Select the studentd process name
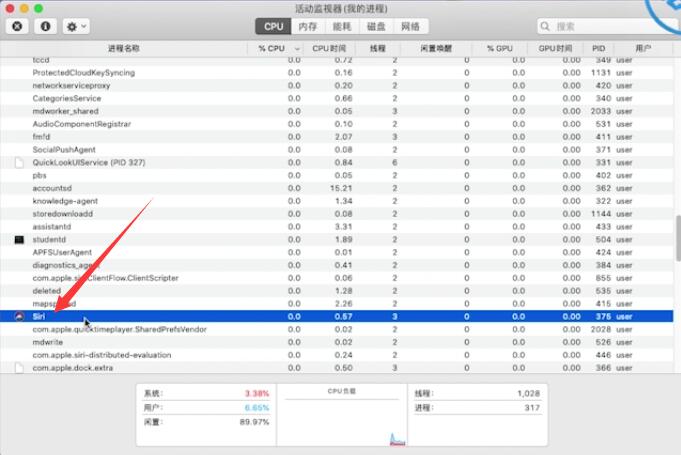 49,240
